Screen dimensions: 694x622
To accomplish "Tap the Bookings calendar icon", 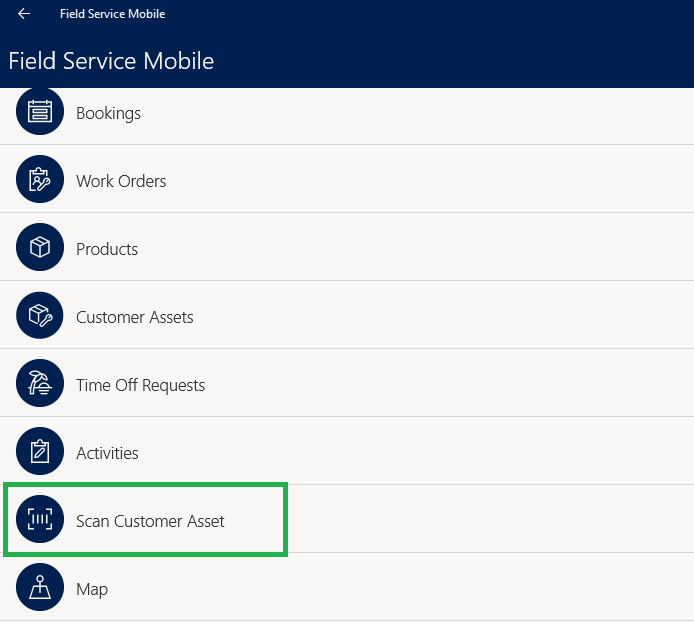I will click(40, 111).
